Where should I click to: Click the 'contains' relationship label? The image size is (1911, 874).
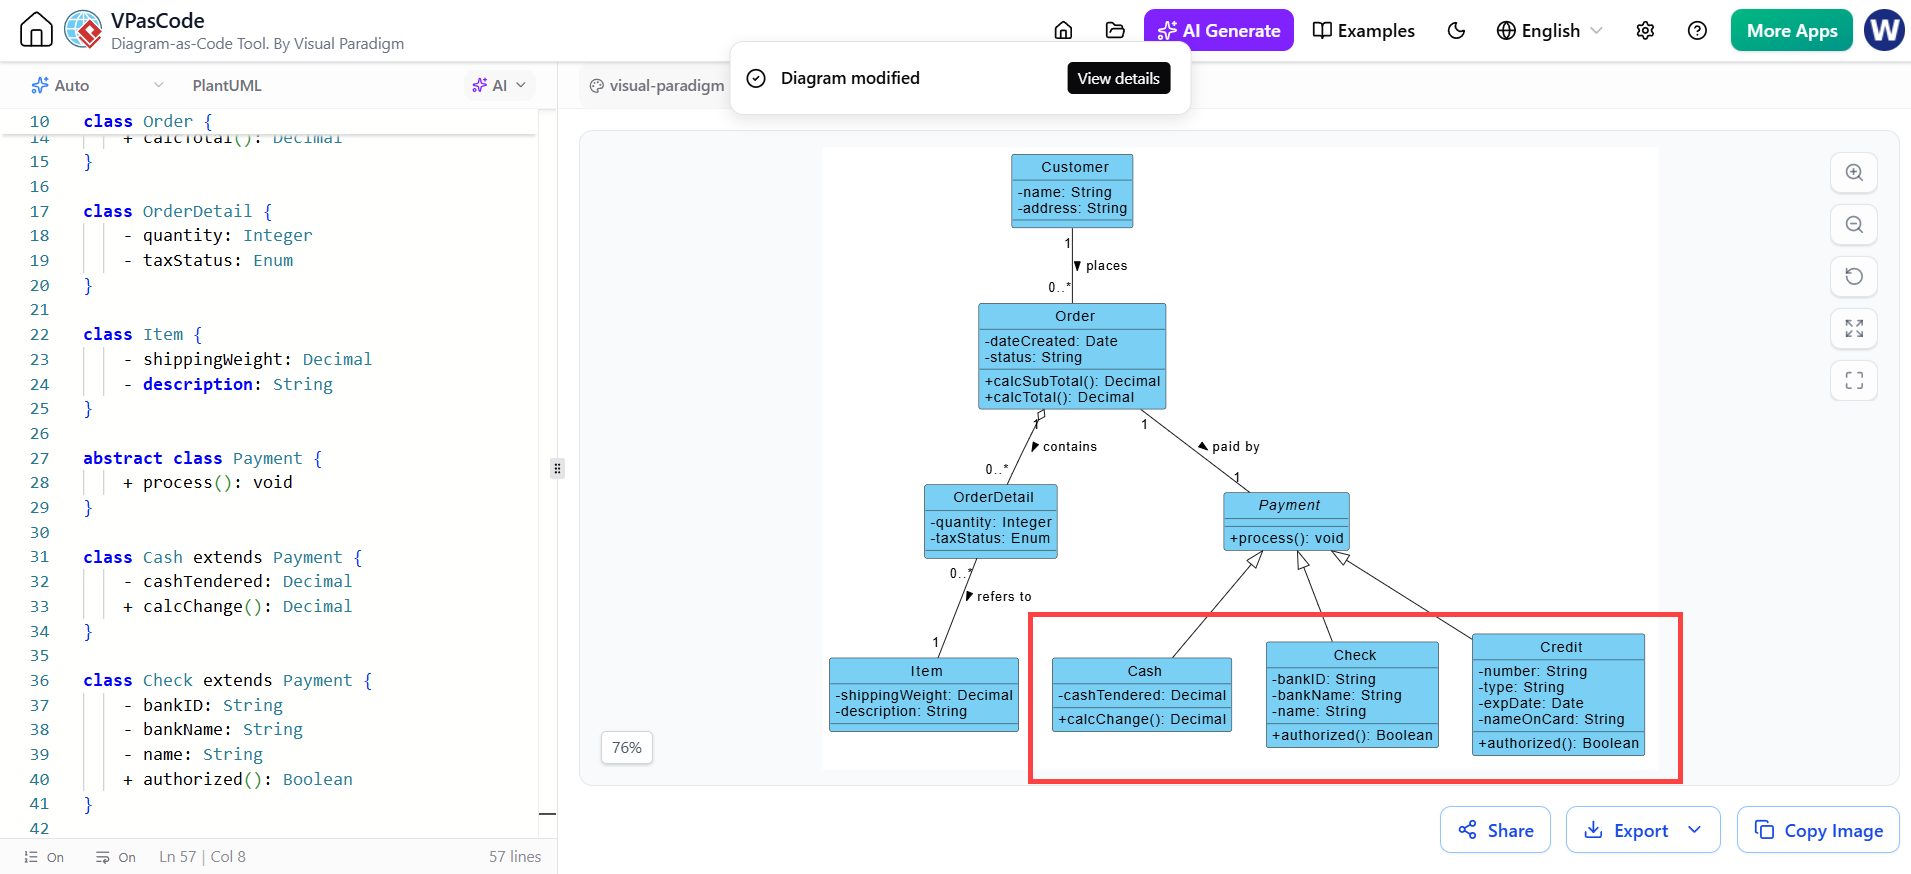click(x=1069, y=447)
